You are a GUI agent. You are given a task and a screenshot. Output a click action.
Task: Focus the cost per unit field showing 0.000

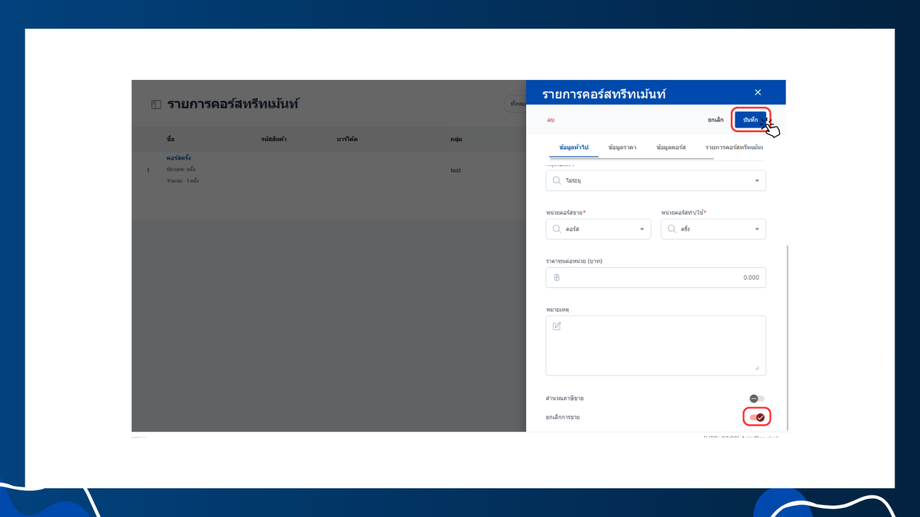[x=655, y=278]
